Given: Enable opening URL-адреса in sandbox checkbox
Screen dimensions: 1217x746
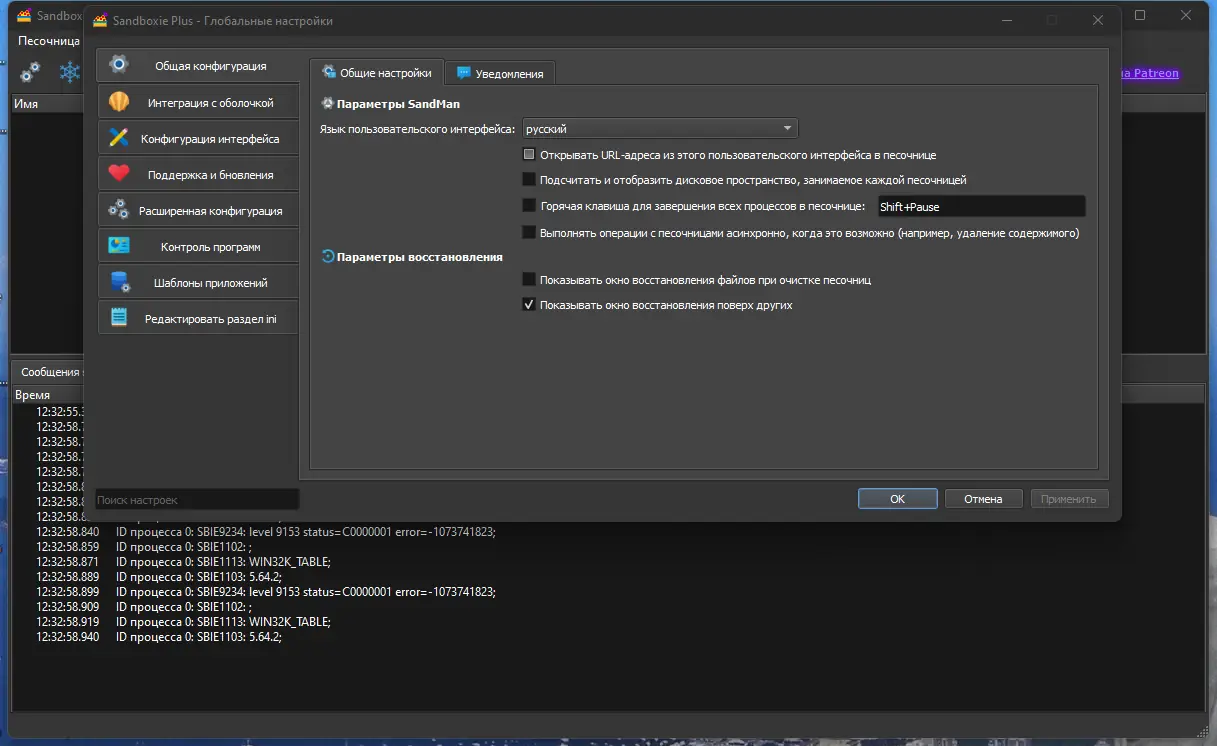Looking at the screenshot, I should click(529, 155).
